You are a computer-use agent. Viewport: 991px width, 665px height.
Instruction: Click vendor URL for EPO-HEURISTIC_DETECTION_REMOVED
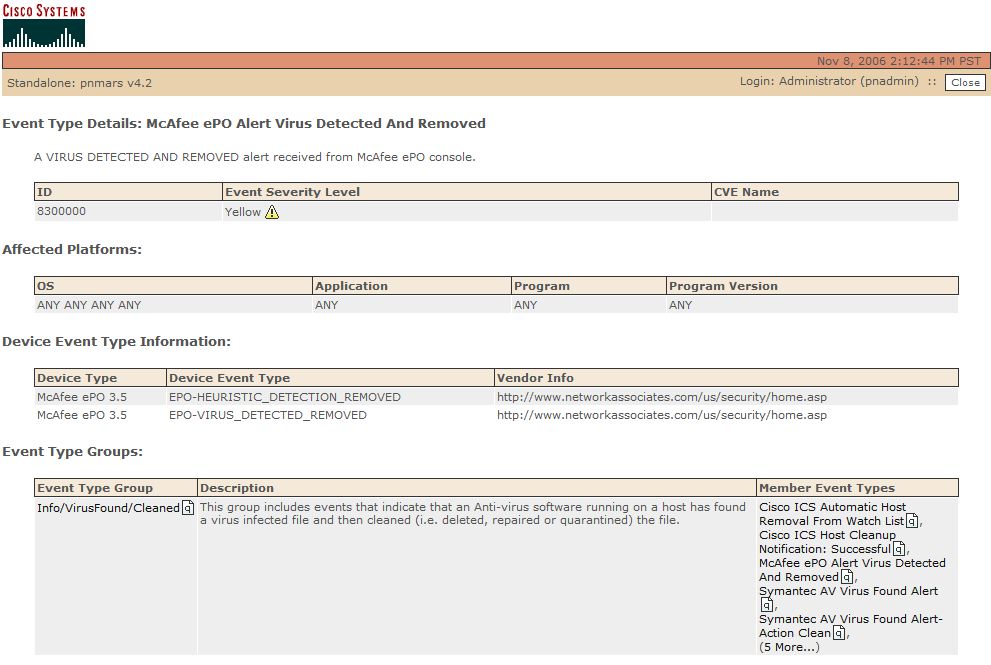click(662, 397)
